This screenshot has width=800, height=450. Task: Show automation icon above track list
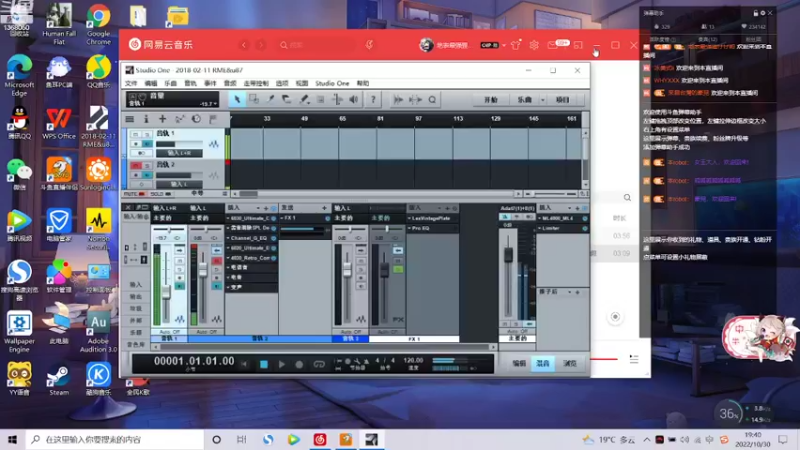click(179, 119)
